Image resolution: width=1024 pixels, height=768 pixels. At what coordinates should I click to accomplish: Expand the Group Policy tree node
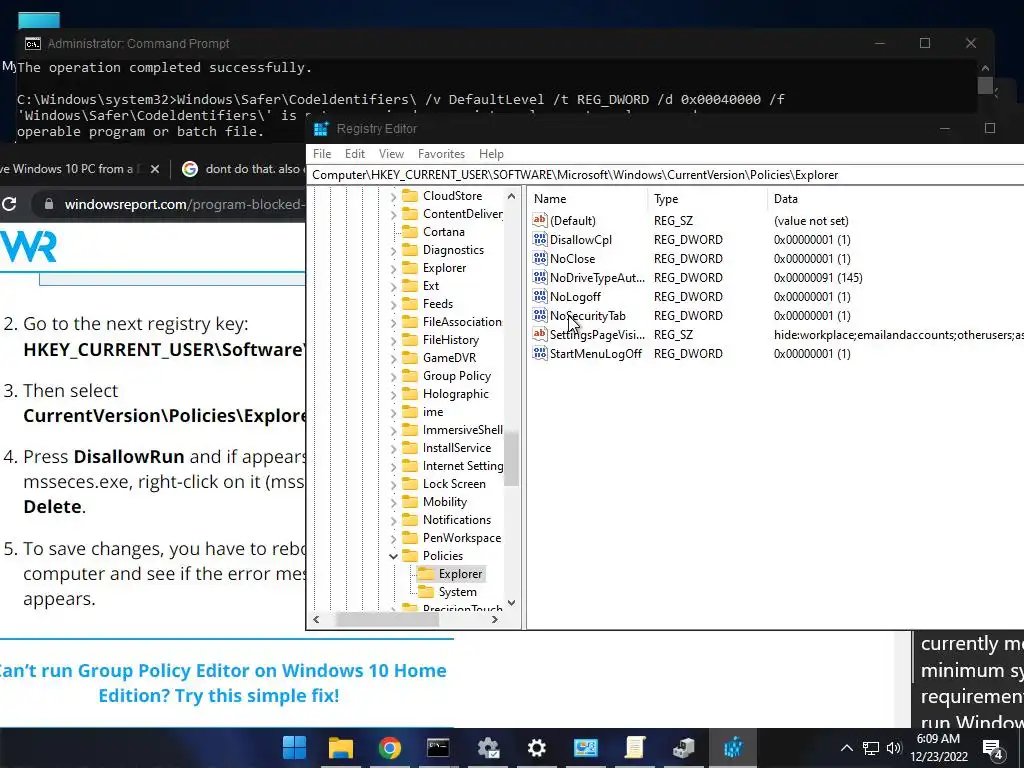click(393, 376)
